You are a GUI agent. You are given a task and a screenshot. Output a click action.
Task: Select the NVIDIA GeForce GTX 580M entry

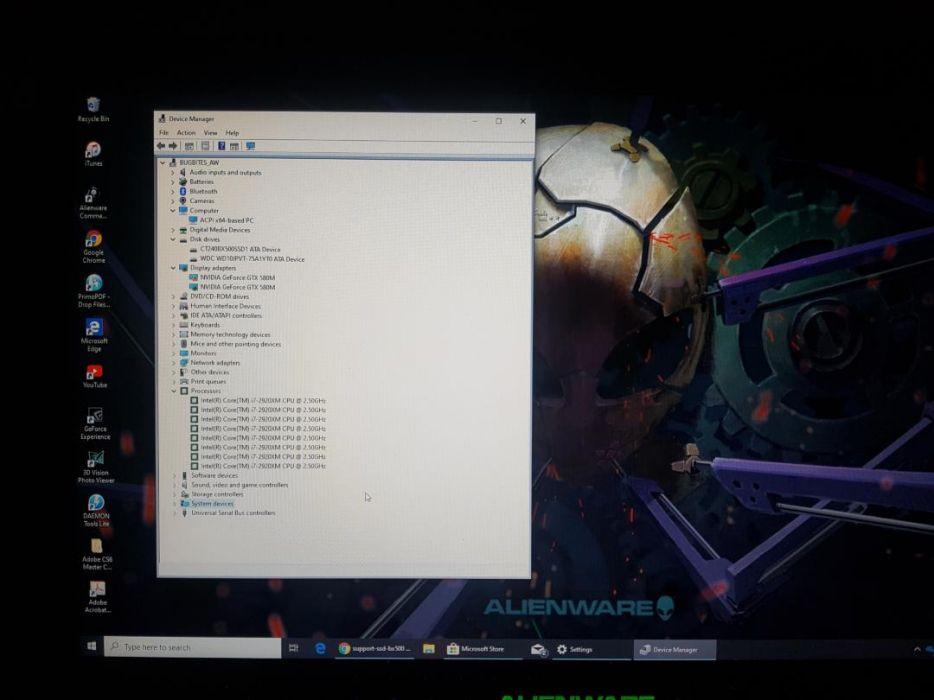(239, 277)
